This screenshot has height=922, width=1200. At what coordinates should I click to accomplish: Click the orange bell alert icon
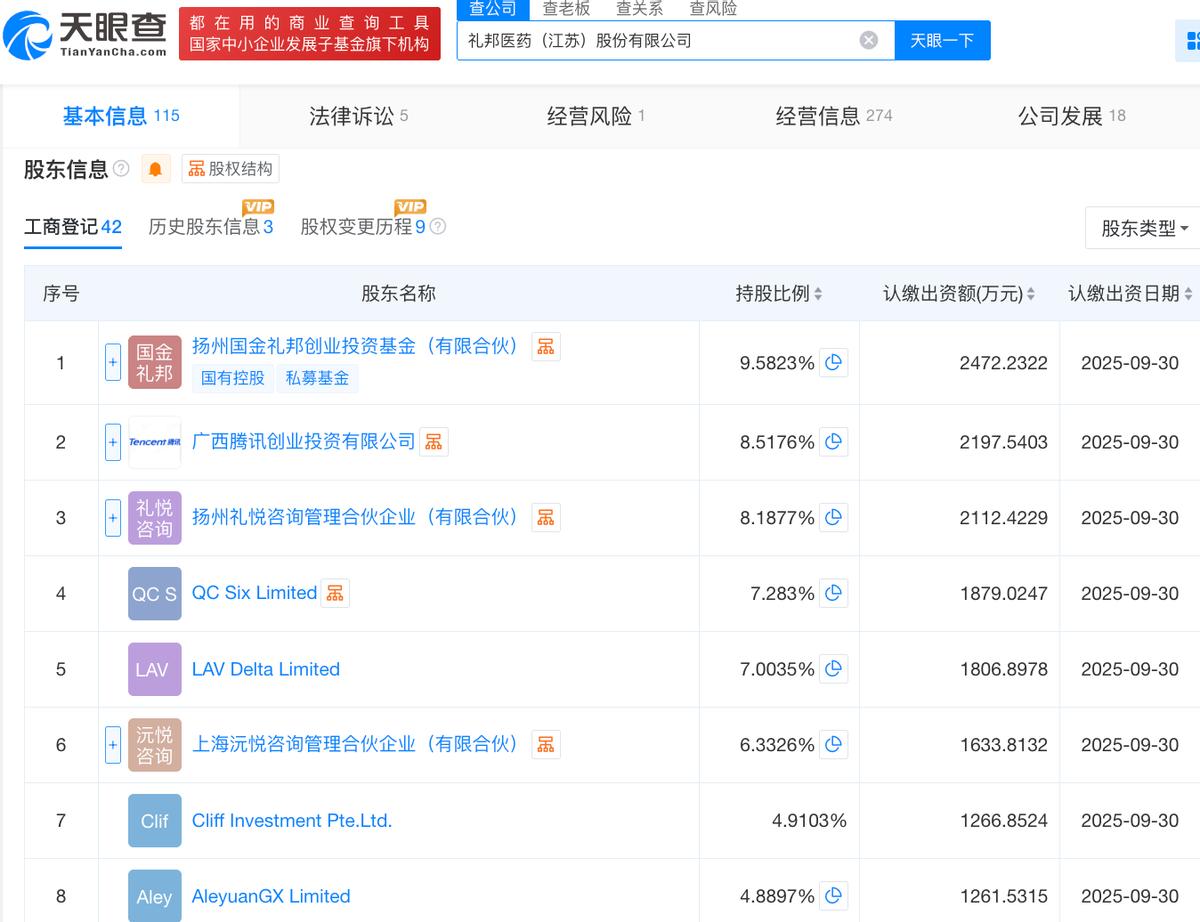point(155,169)
